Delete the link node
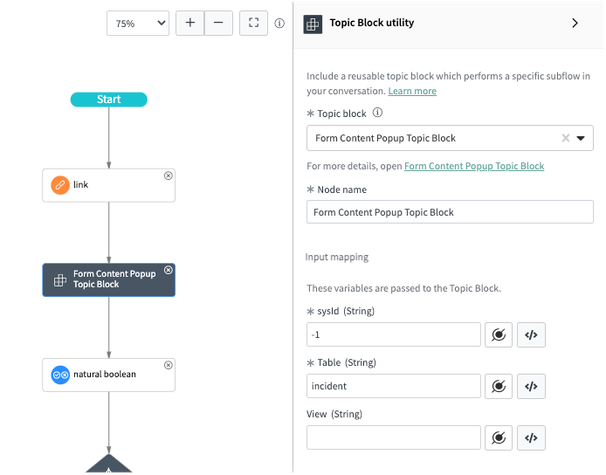The width and height of the screenshot is (606, 475). point(168,176)
